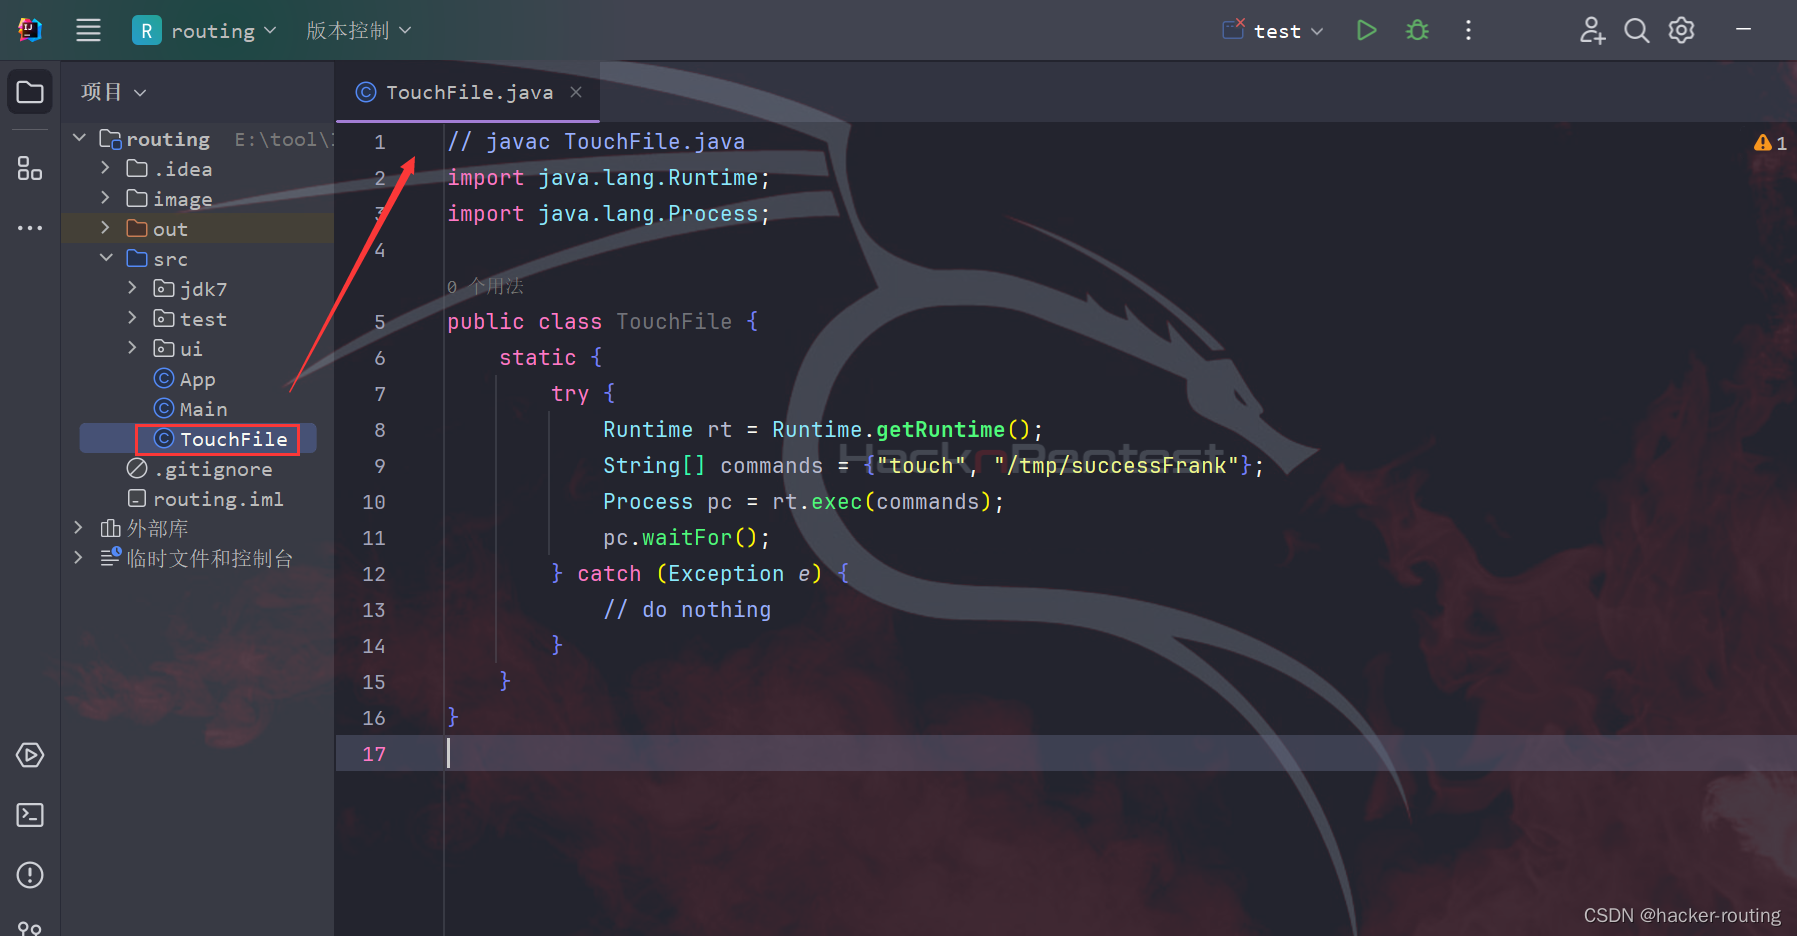Close the TouchFile.java tab
The image size is (1797, 936).
click(x=576, y=92)
